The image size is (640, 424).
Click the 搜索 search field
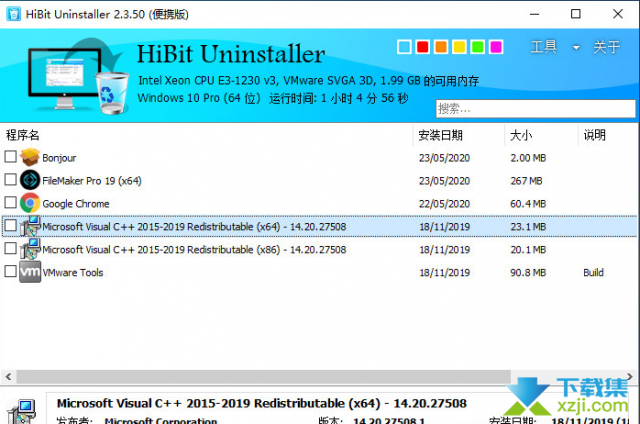click(536, 109)
